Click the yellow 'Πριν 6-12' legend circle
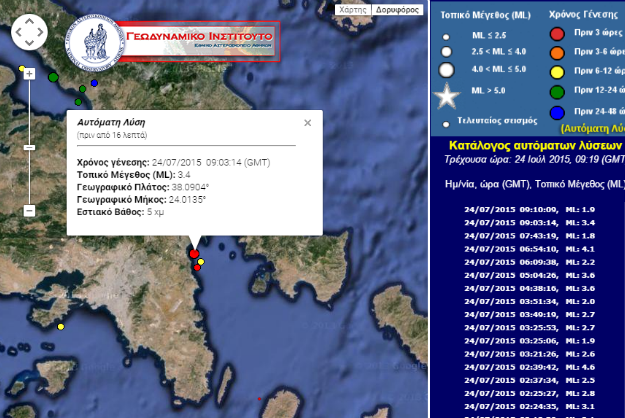This screenshot has width=625, height=418. pos(557,72)
